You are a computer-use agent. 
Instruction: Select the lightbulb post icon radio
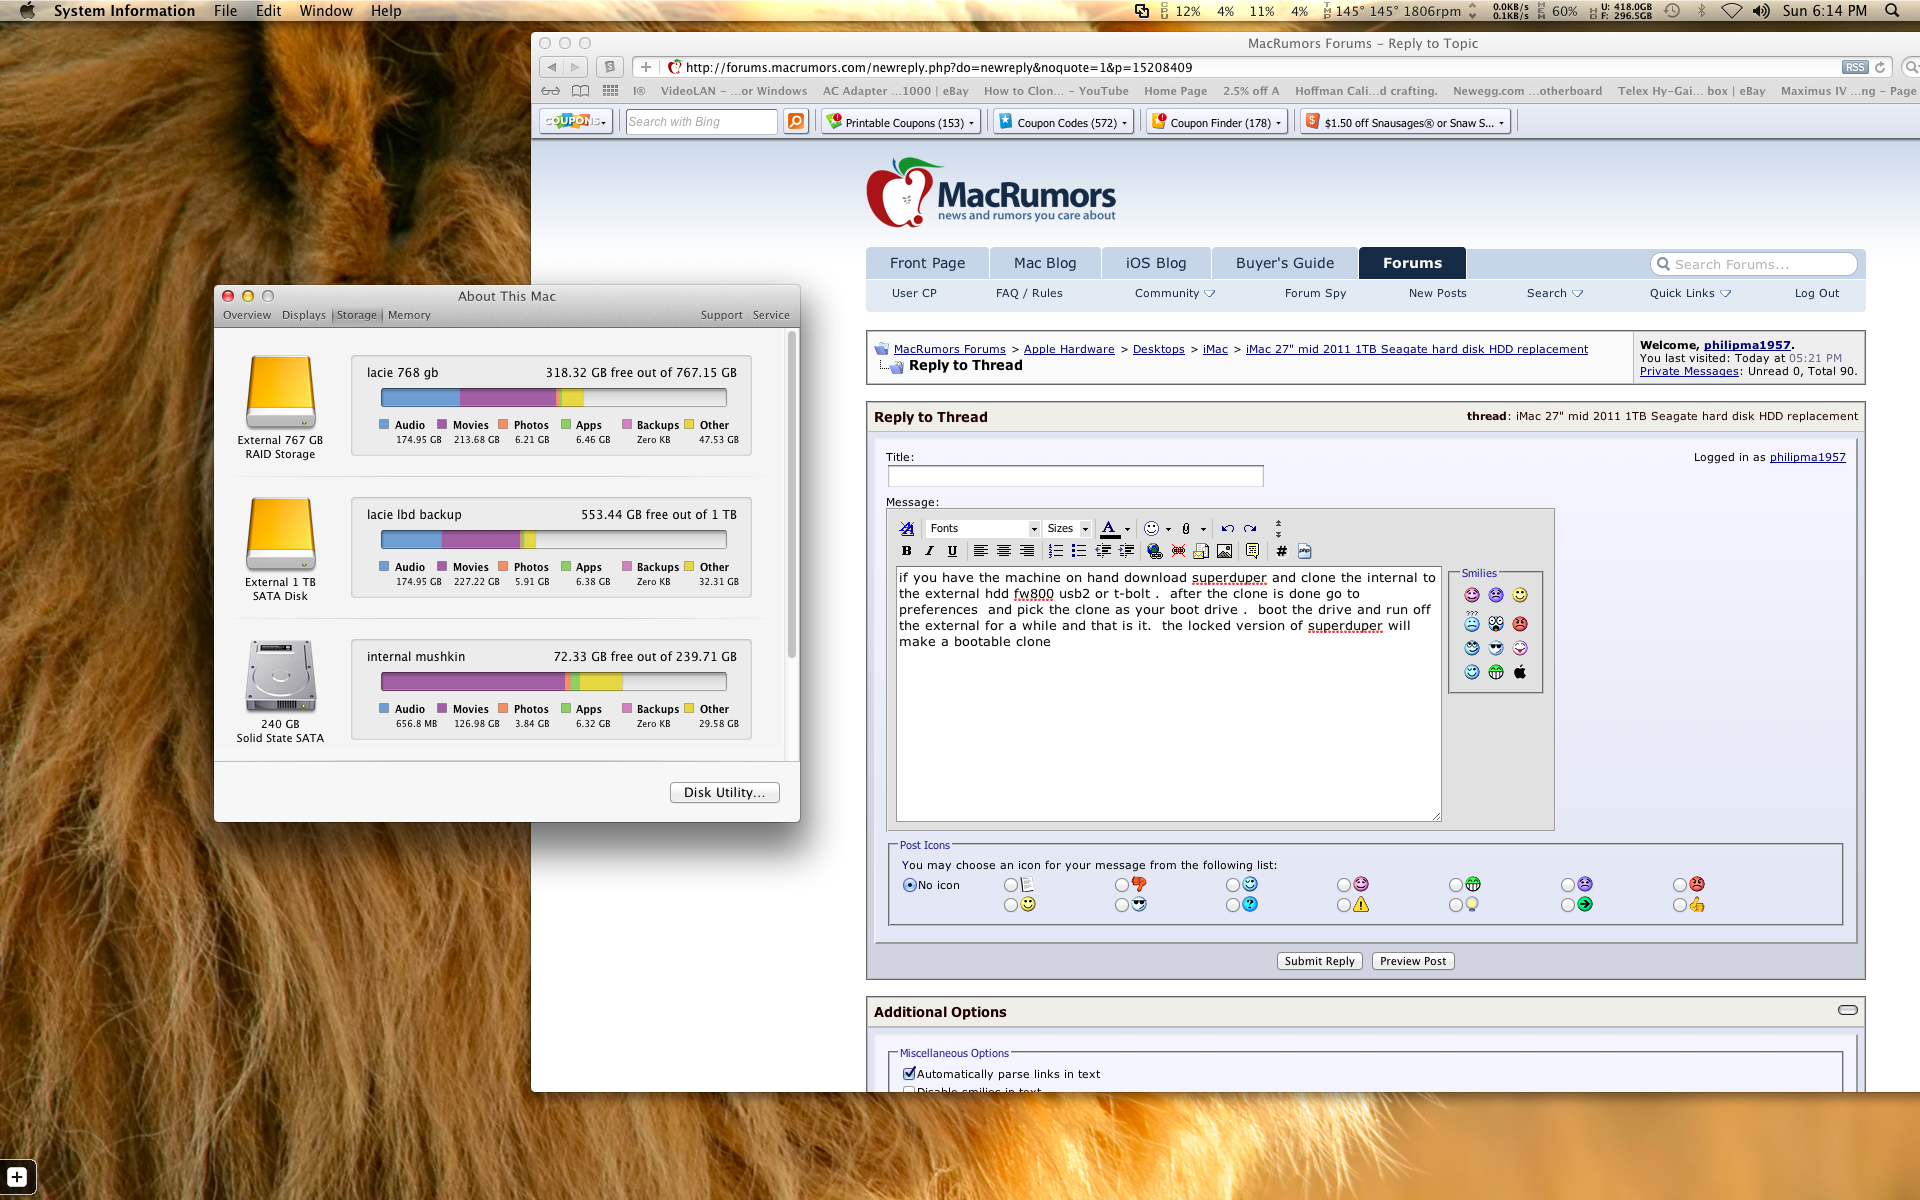coord(1456,905)
